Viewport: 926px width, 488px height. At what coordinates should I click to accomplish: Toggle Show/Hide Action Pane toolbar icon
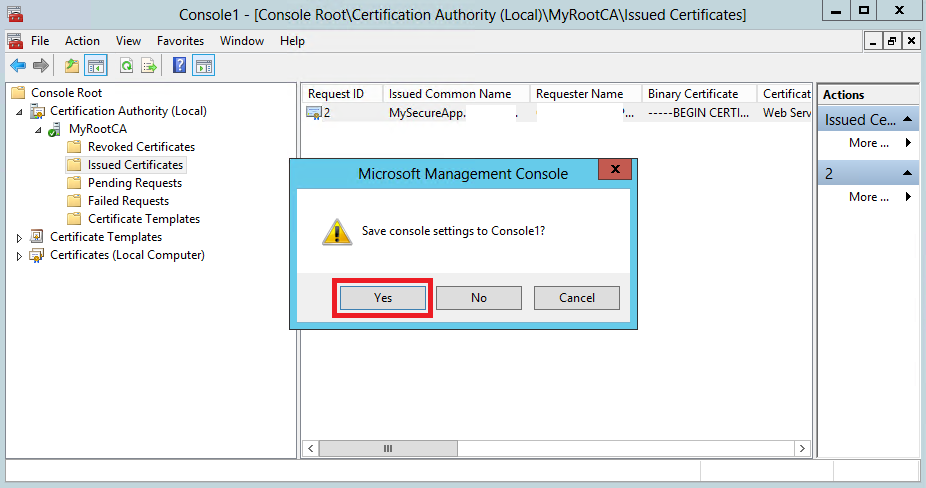[204, 66]
